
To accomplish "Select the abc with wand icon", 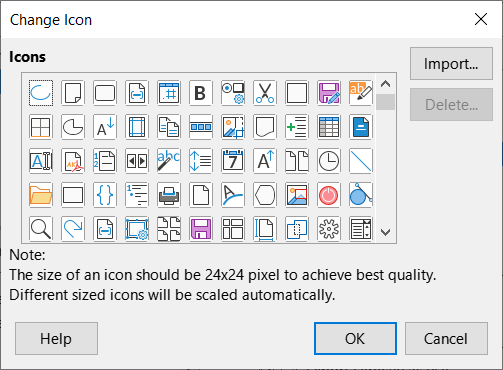I will [x=169, y=161].
